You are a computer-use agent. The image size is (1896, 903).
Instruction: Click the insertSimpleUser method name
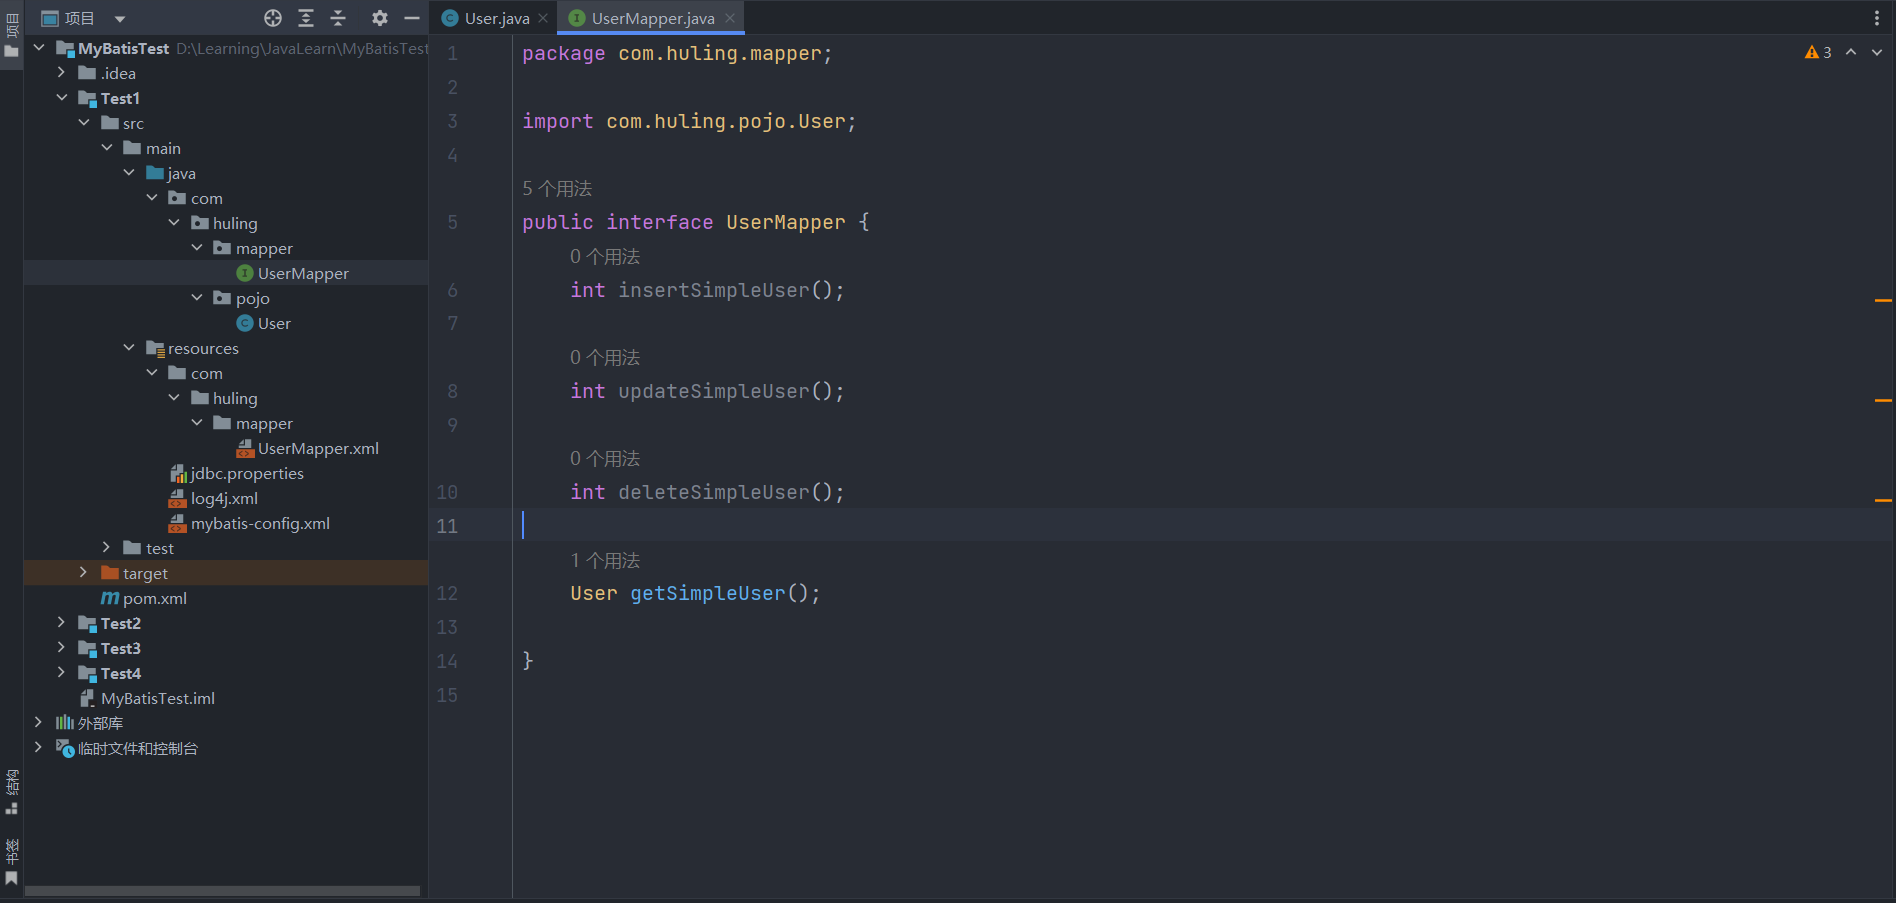714,290
